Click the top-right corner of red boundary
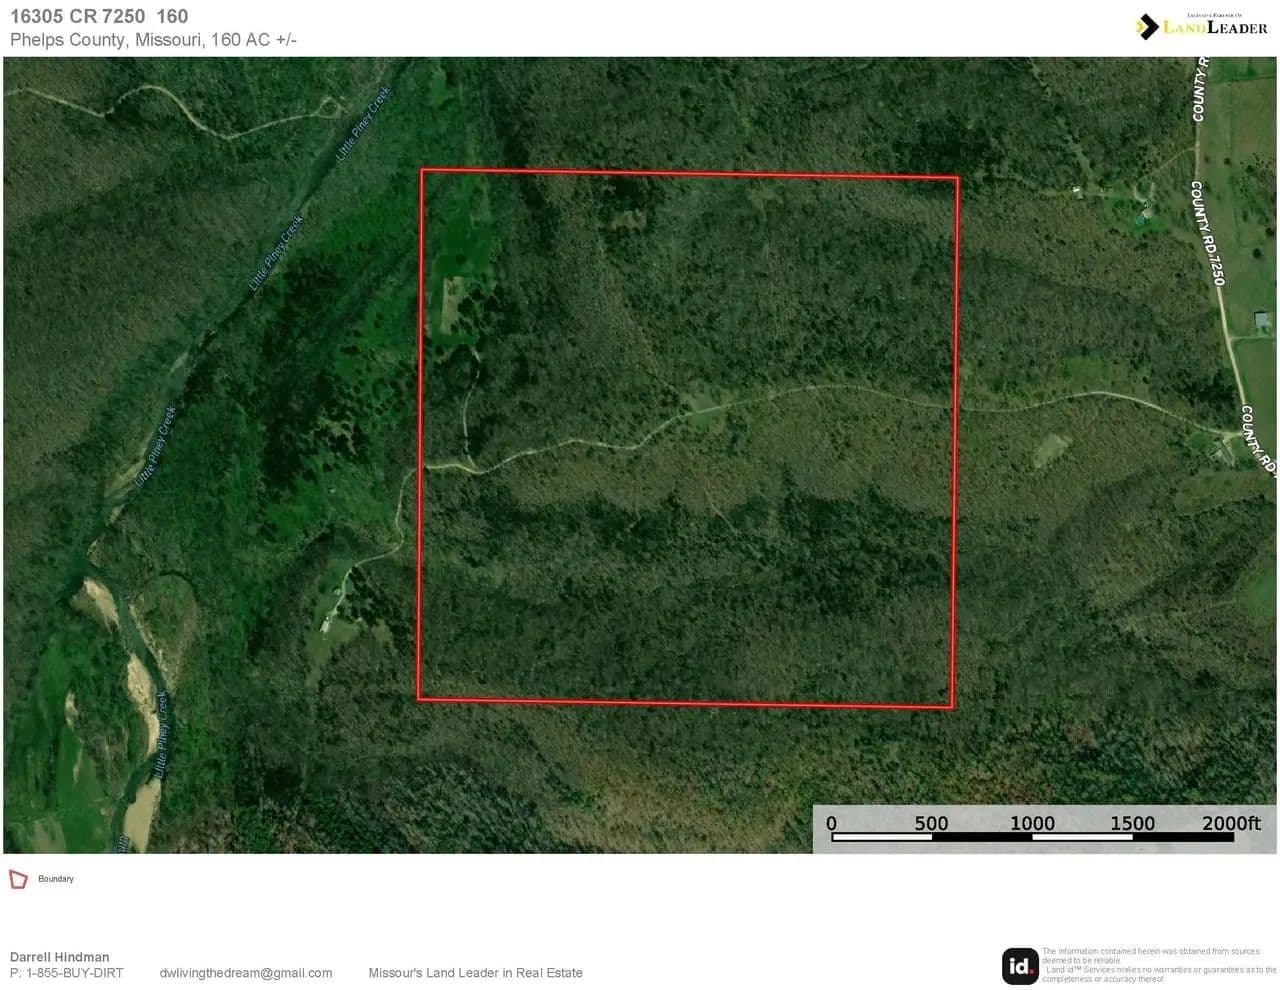Image resolution: width=1280 pixels, height=990 pixels. (x=958, y=178)
